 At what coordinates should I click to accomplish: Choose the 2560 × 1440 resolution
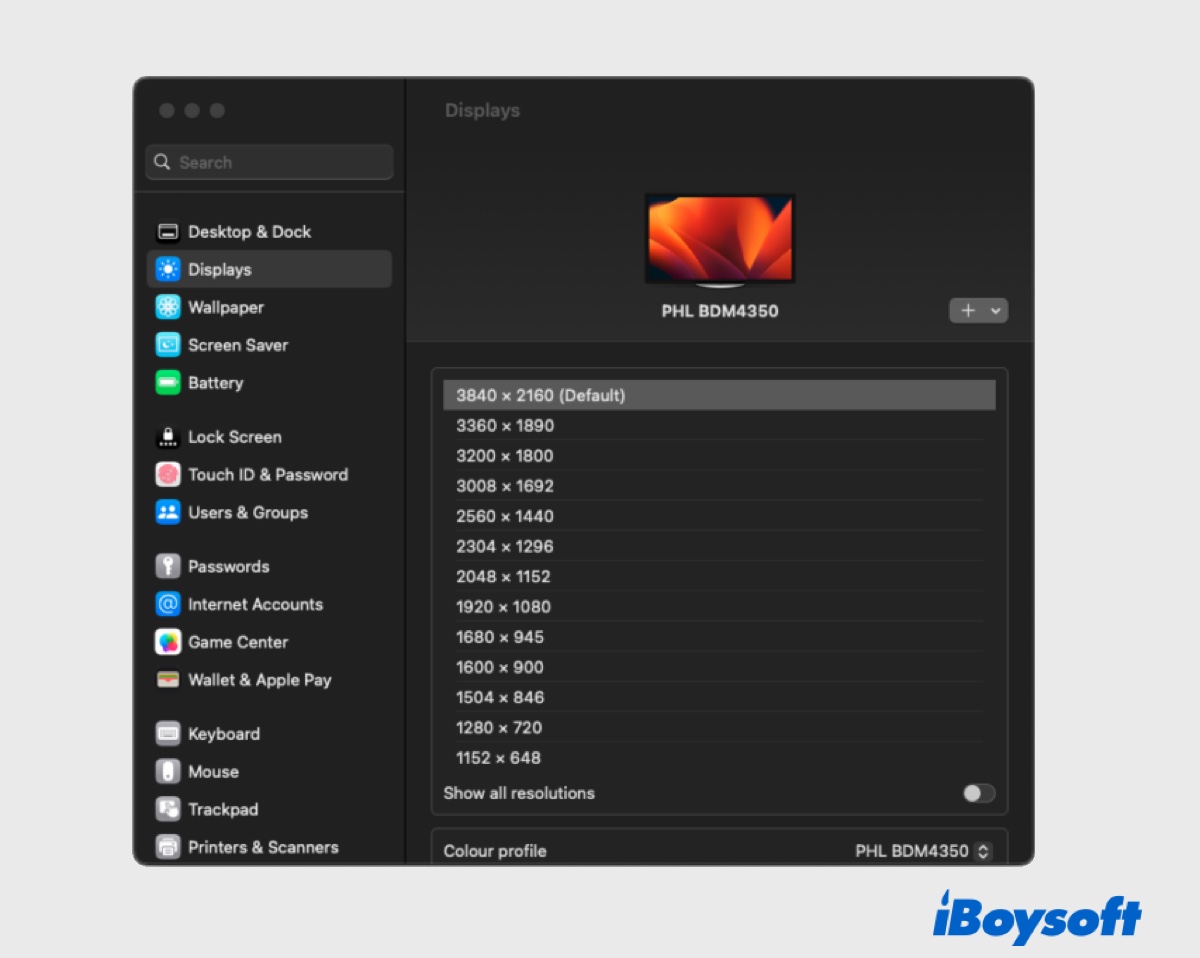(719, 516)
